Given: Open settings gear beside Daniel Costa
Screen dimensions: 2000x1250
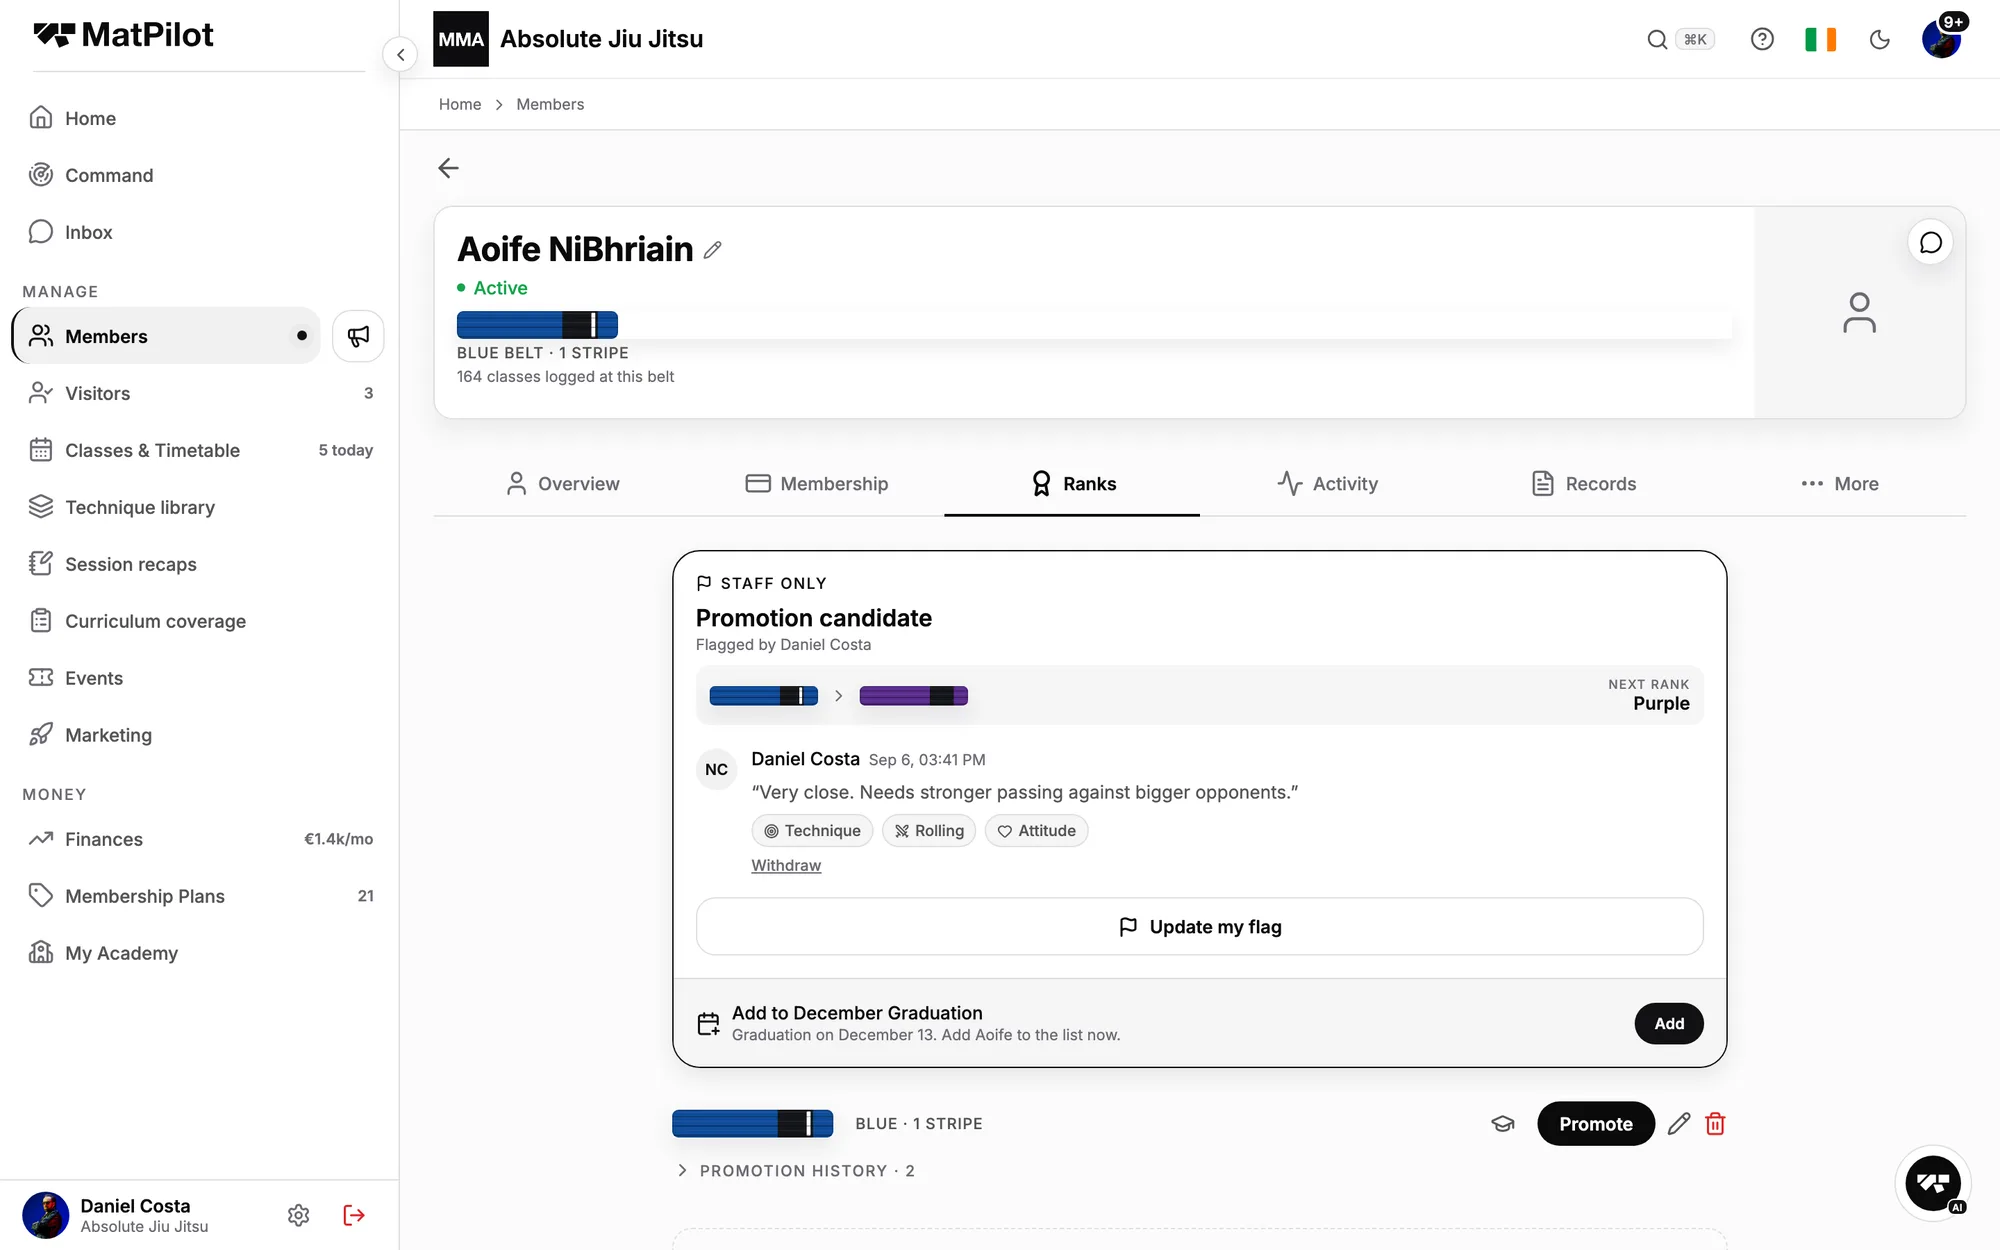Looking at the screenshot, I should coord(298,1215).
